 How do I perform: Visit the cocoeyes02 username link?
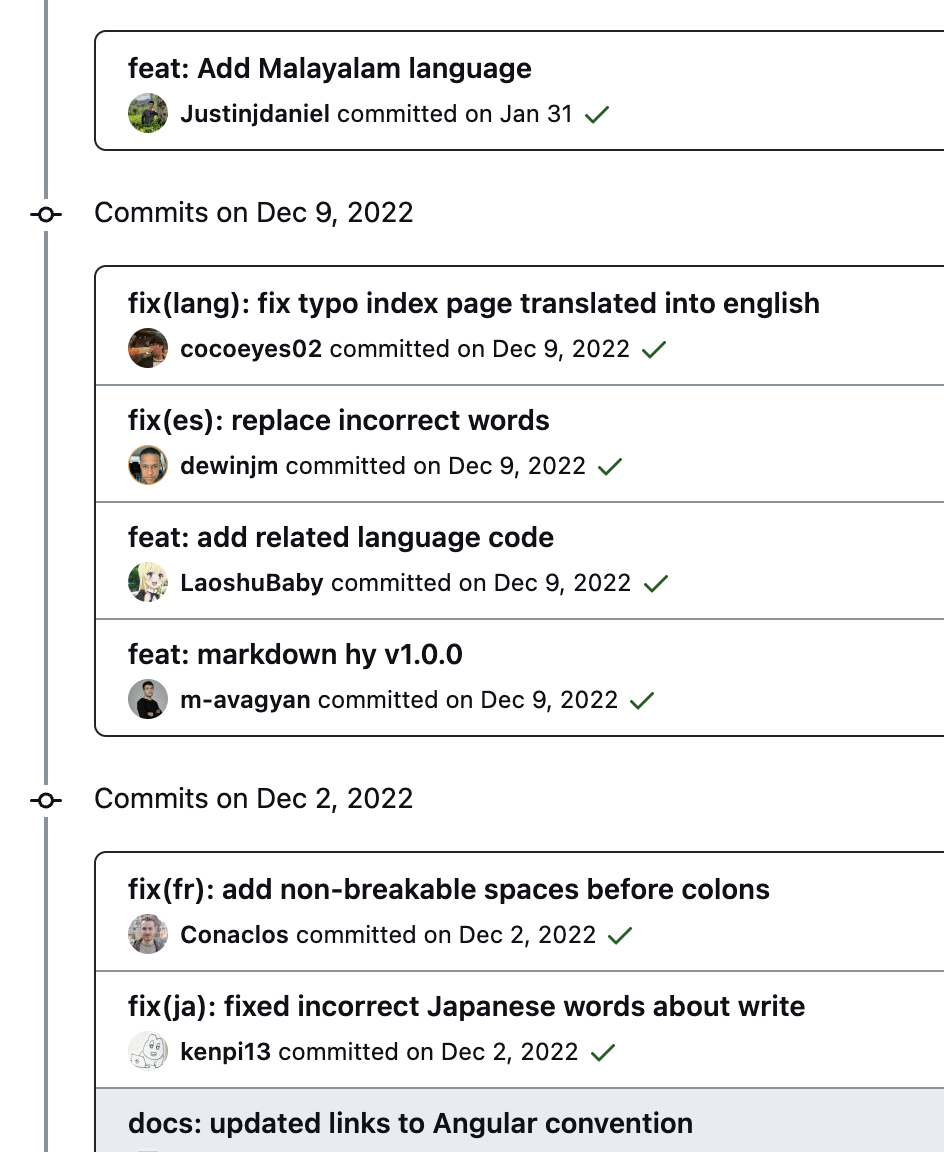(x=251, y=349)
